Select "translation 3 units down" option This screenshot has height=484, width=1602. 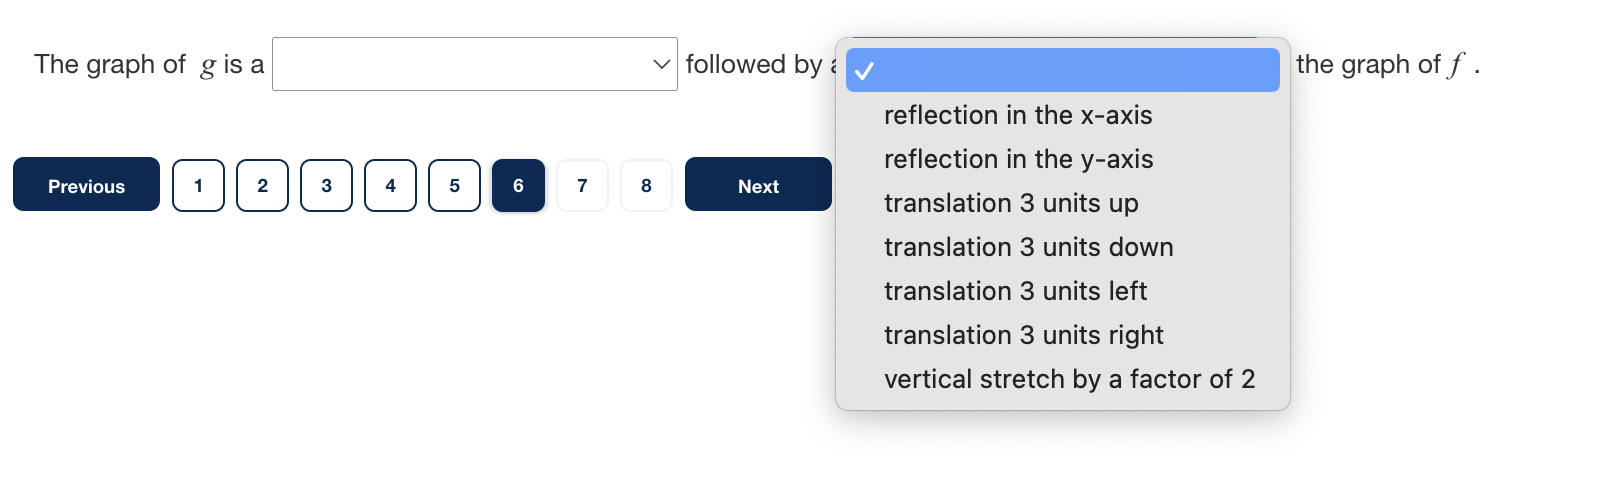click(x=1028, y=248)
